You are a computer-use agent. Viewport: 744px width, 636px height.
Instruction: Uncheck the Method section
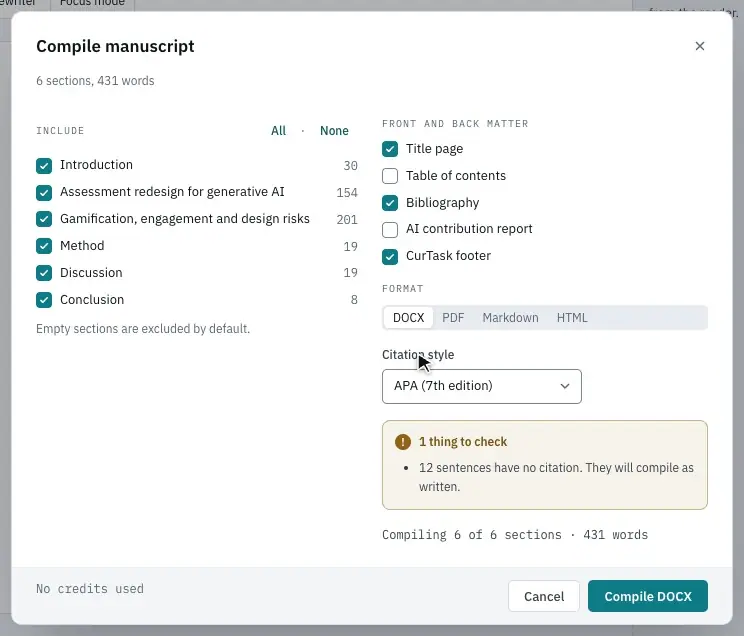tap(44, 246)
